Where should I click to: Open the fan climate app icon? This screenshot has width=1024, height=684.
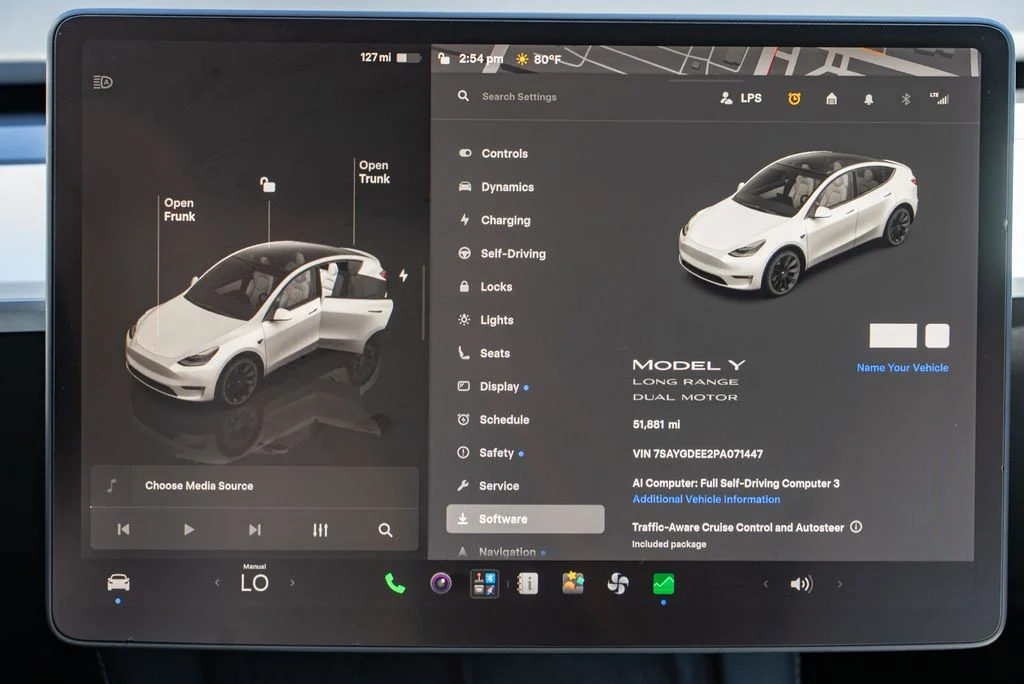(x=618, y=583)
